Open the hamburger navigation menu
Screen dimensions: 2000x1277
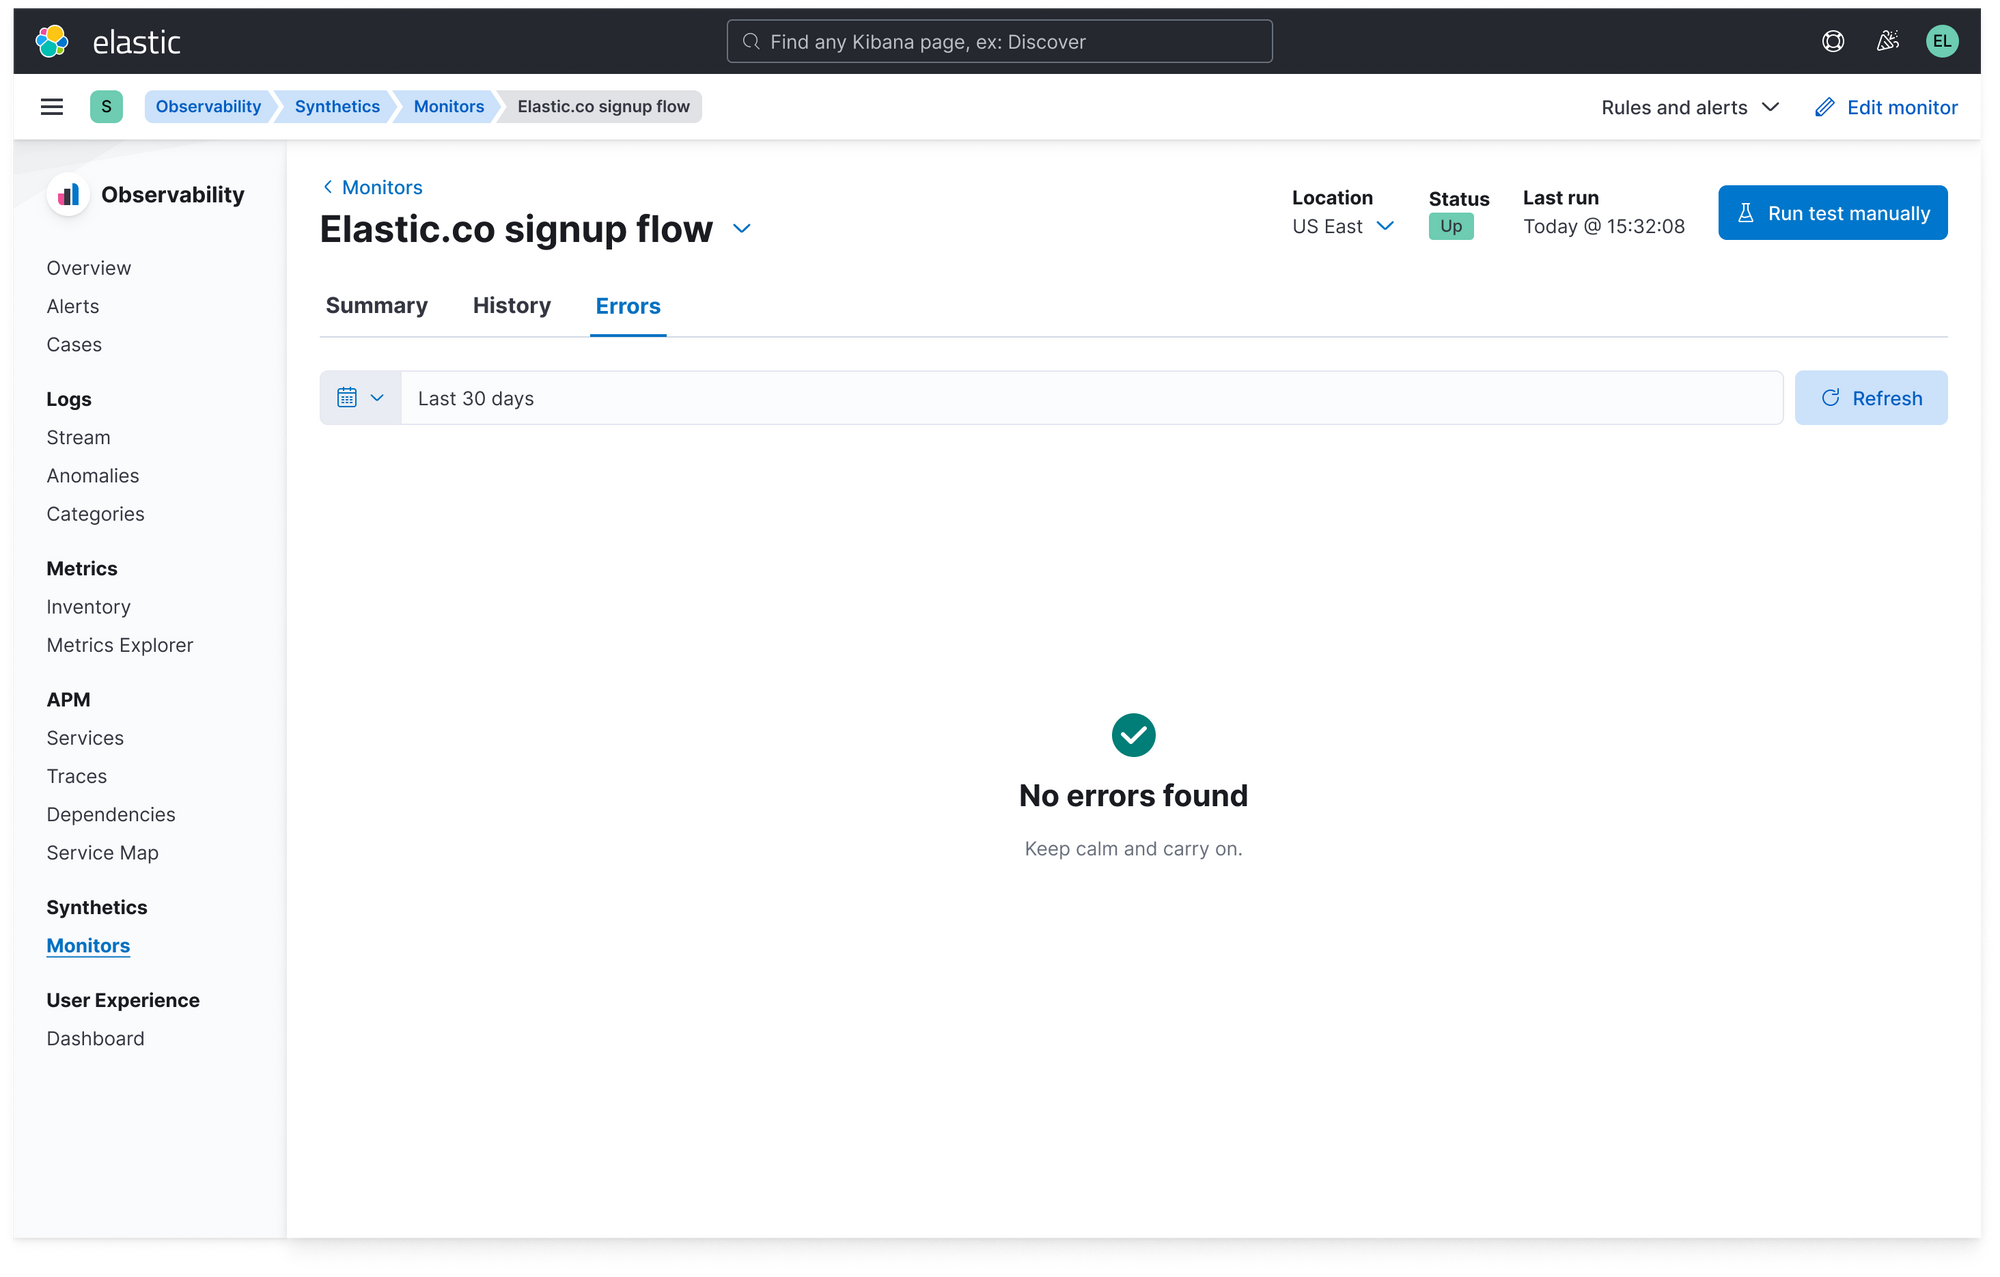[51, 106]
